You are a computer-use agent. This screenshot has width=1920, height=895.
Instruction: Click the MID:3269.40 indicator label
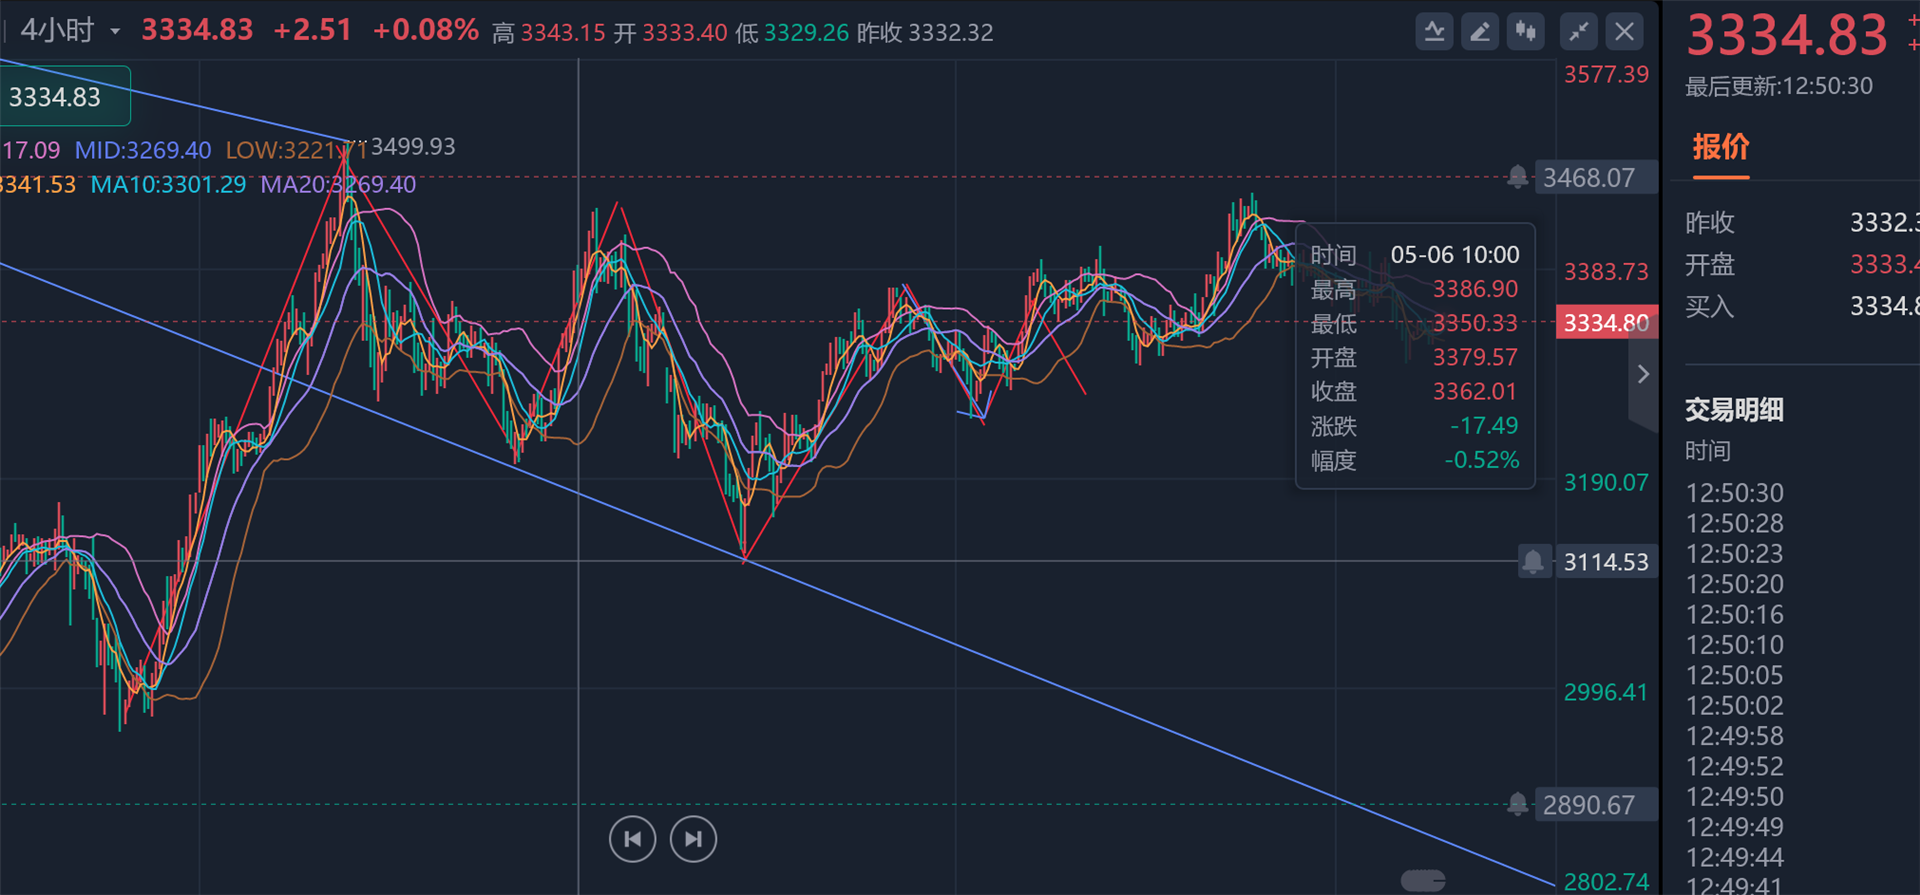coord(143,150)
